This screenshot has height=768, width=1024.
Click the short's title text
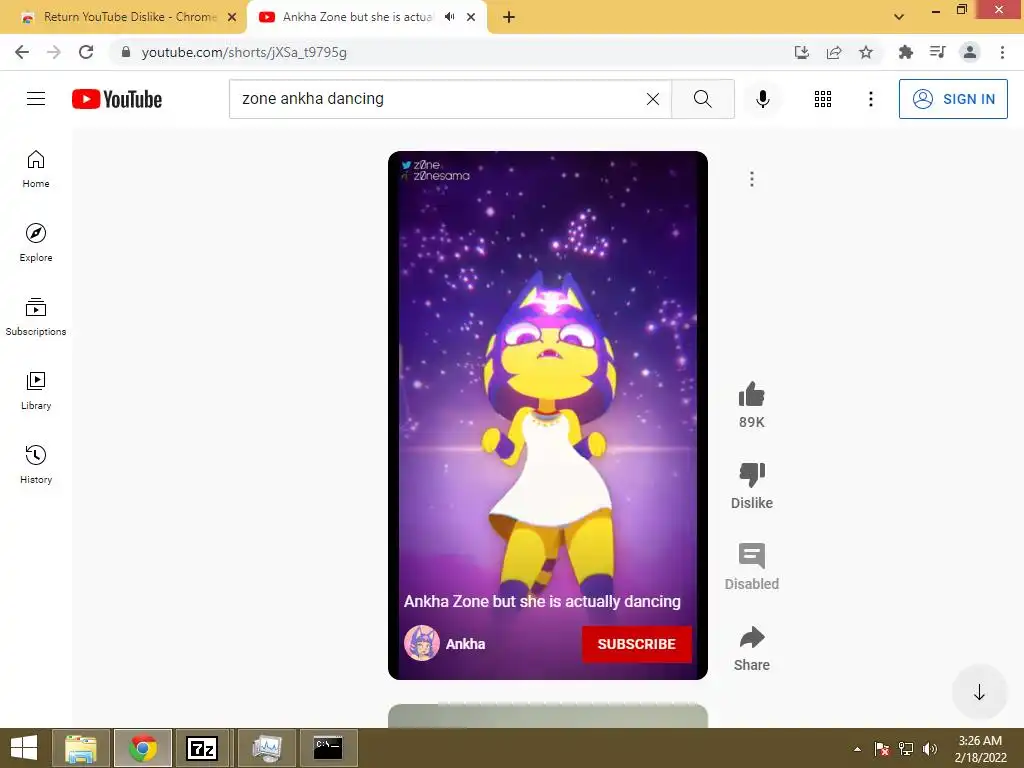click(542, 601)
